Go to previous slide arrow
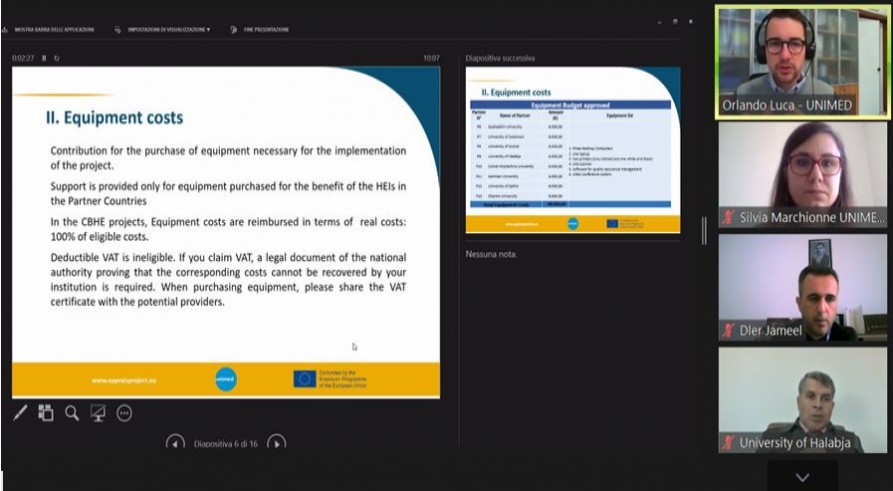 [175, 443]
